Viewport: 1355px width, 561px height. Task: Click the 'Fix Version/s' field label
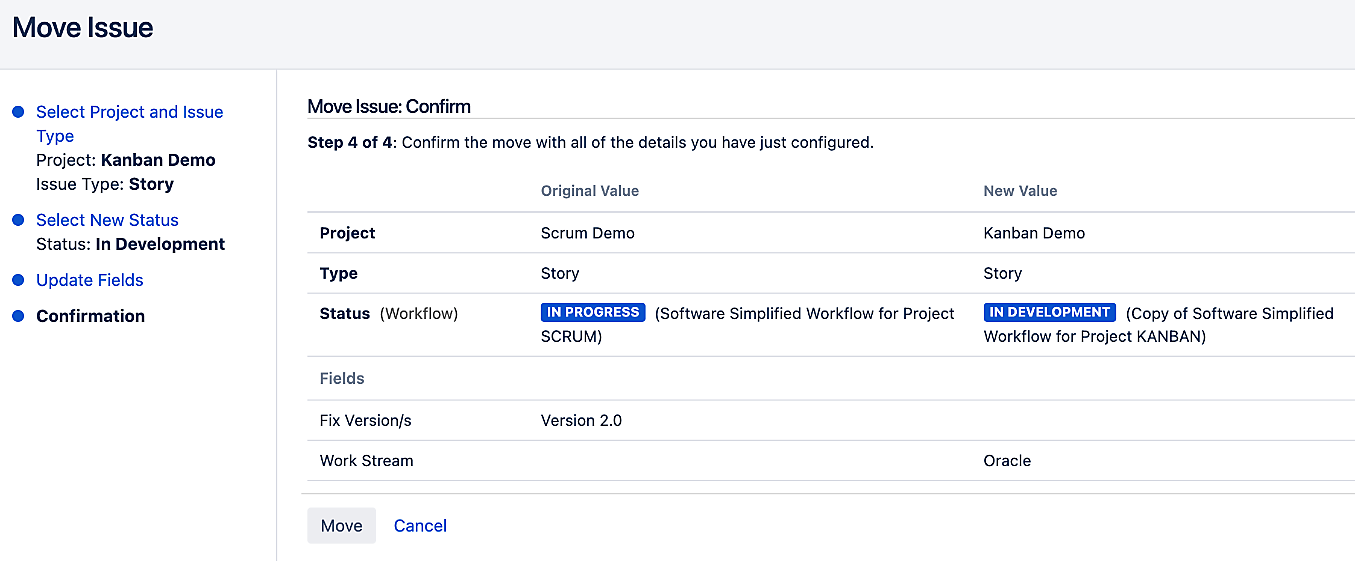coord(365,421)
